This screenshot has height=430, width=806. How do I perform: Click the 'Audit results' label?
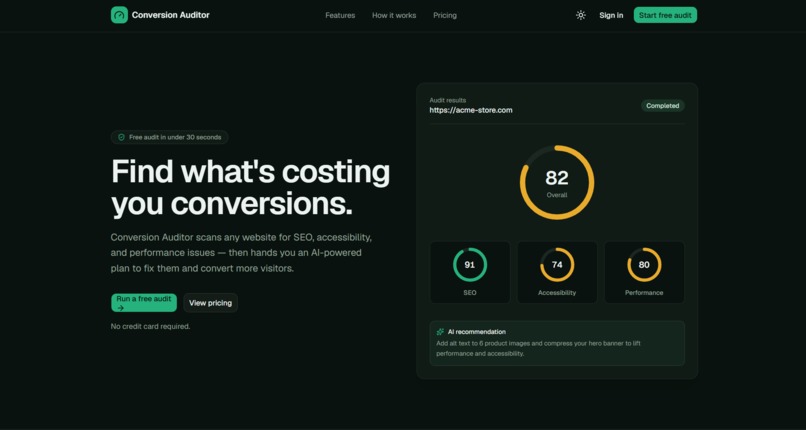click(448, 100)
